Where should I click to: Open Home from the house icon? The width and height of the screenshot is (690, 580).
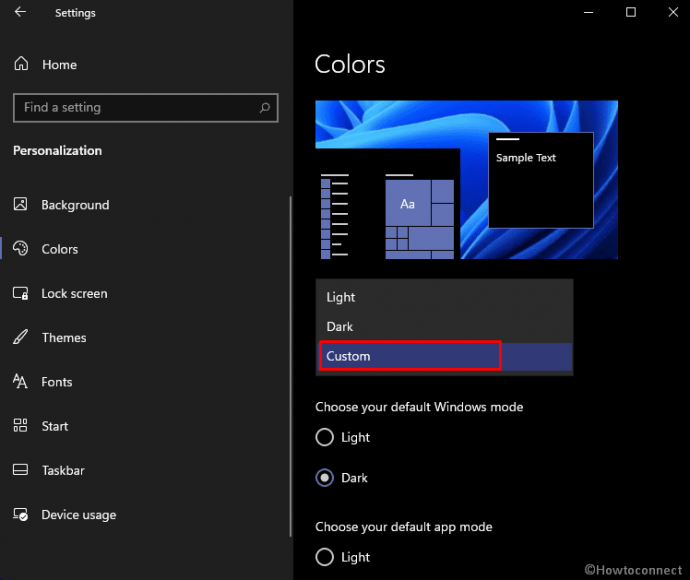coord(21,64)
